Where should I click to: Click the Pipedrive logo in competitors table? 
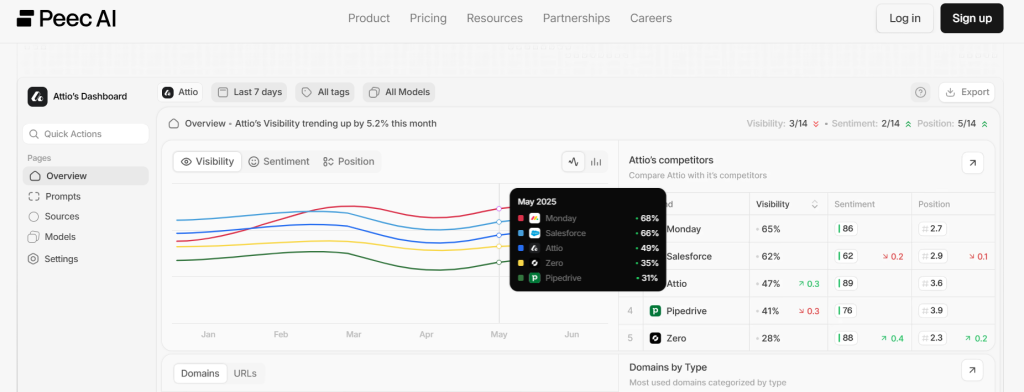(655, 311)
